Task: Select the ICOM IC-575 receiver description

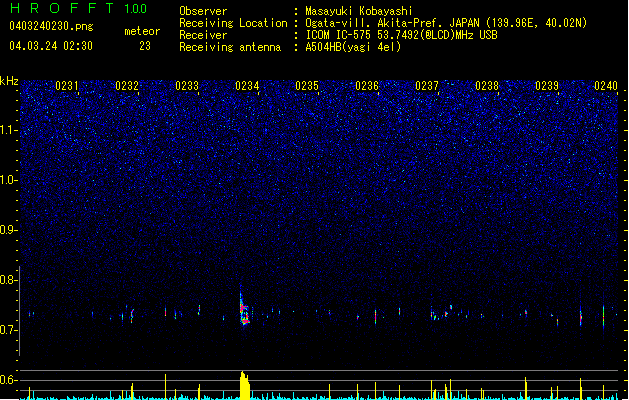Action: click(402, 35)
